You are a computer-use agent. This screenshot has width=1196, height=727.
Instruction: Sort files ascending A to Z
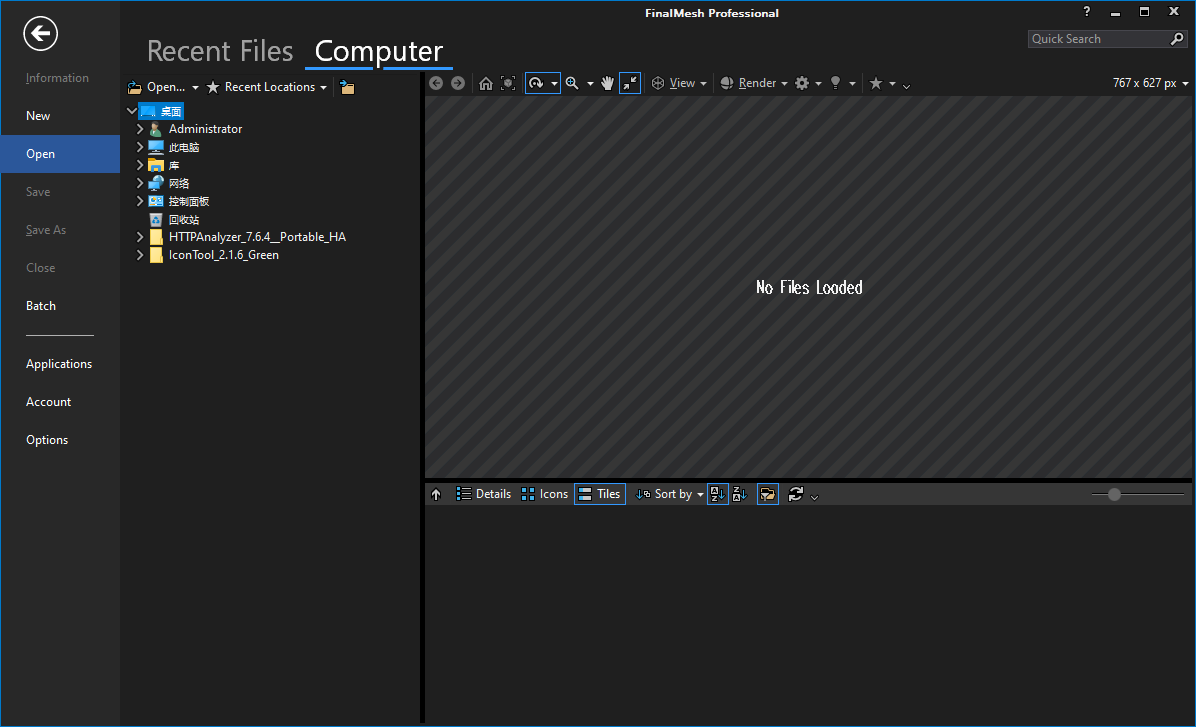pos(718,494)
